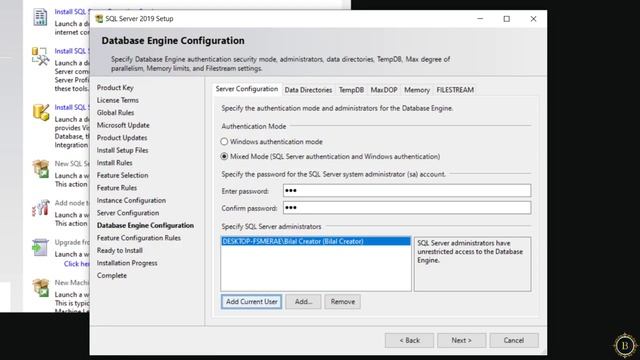Click Instance Configuration step in sidebar
The image size is (640, 360).
(x=131, y=200)
